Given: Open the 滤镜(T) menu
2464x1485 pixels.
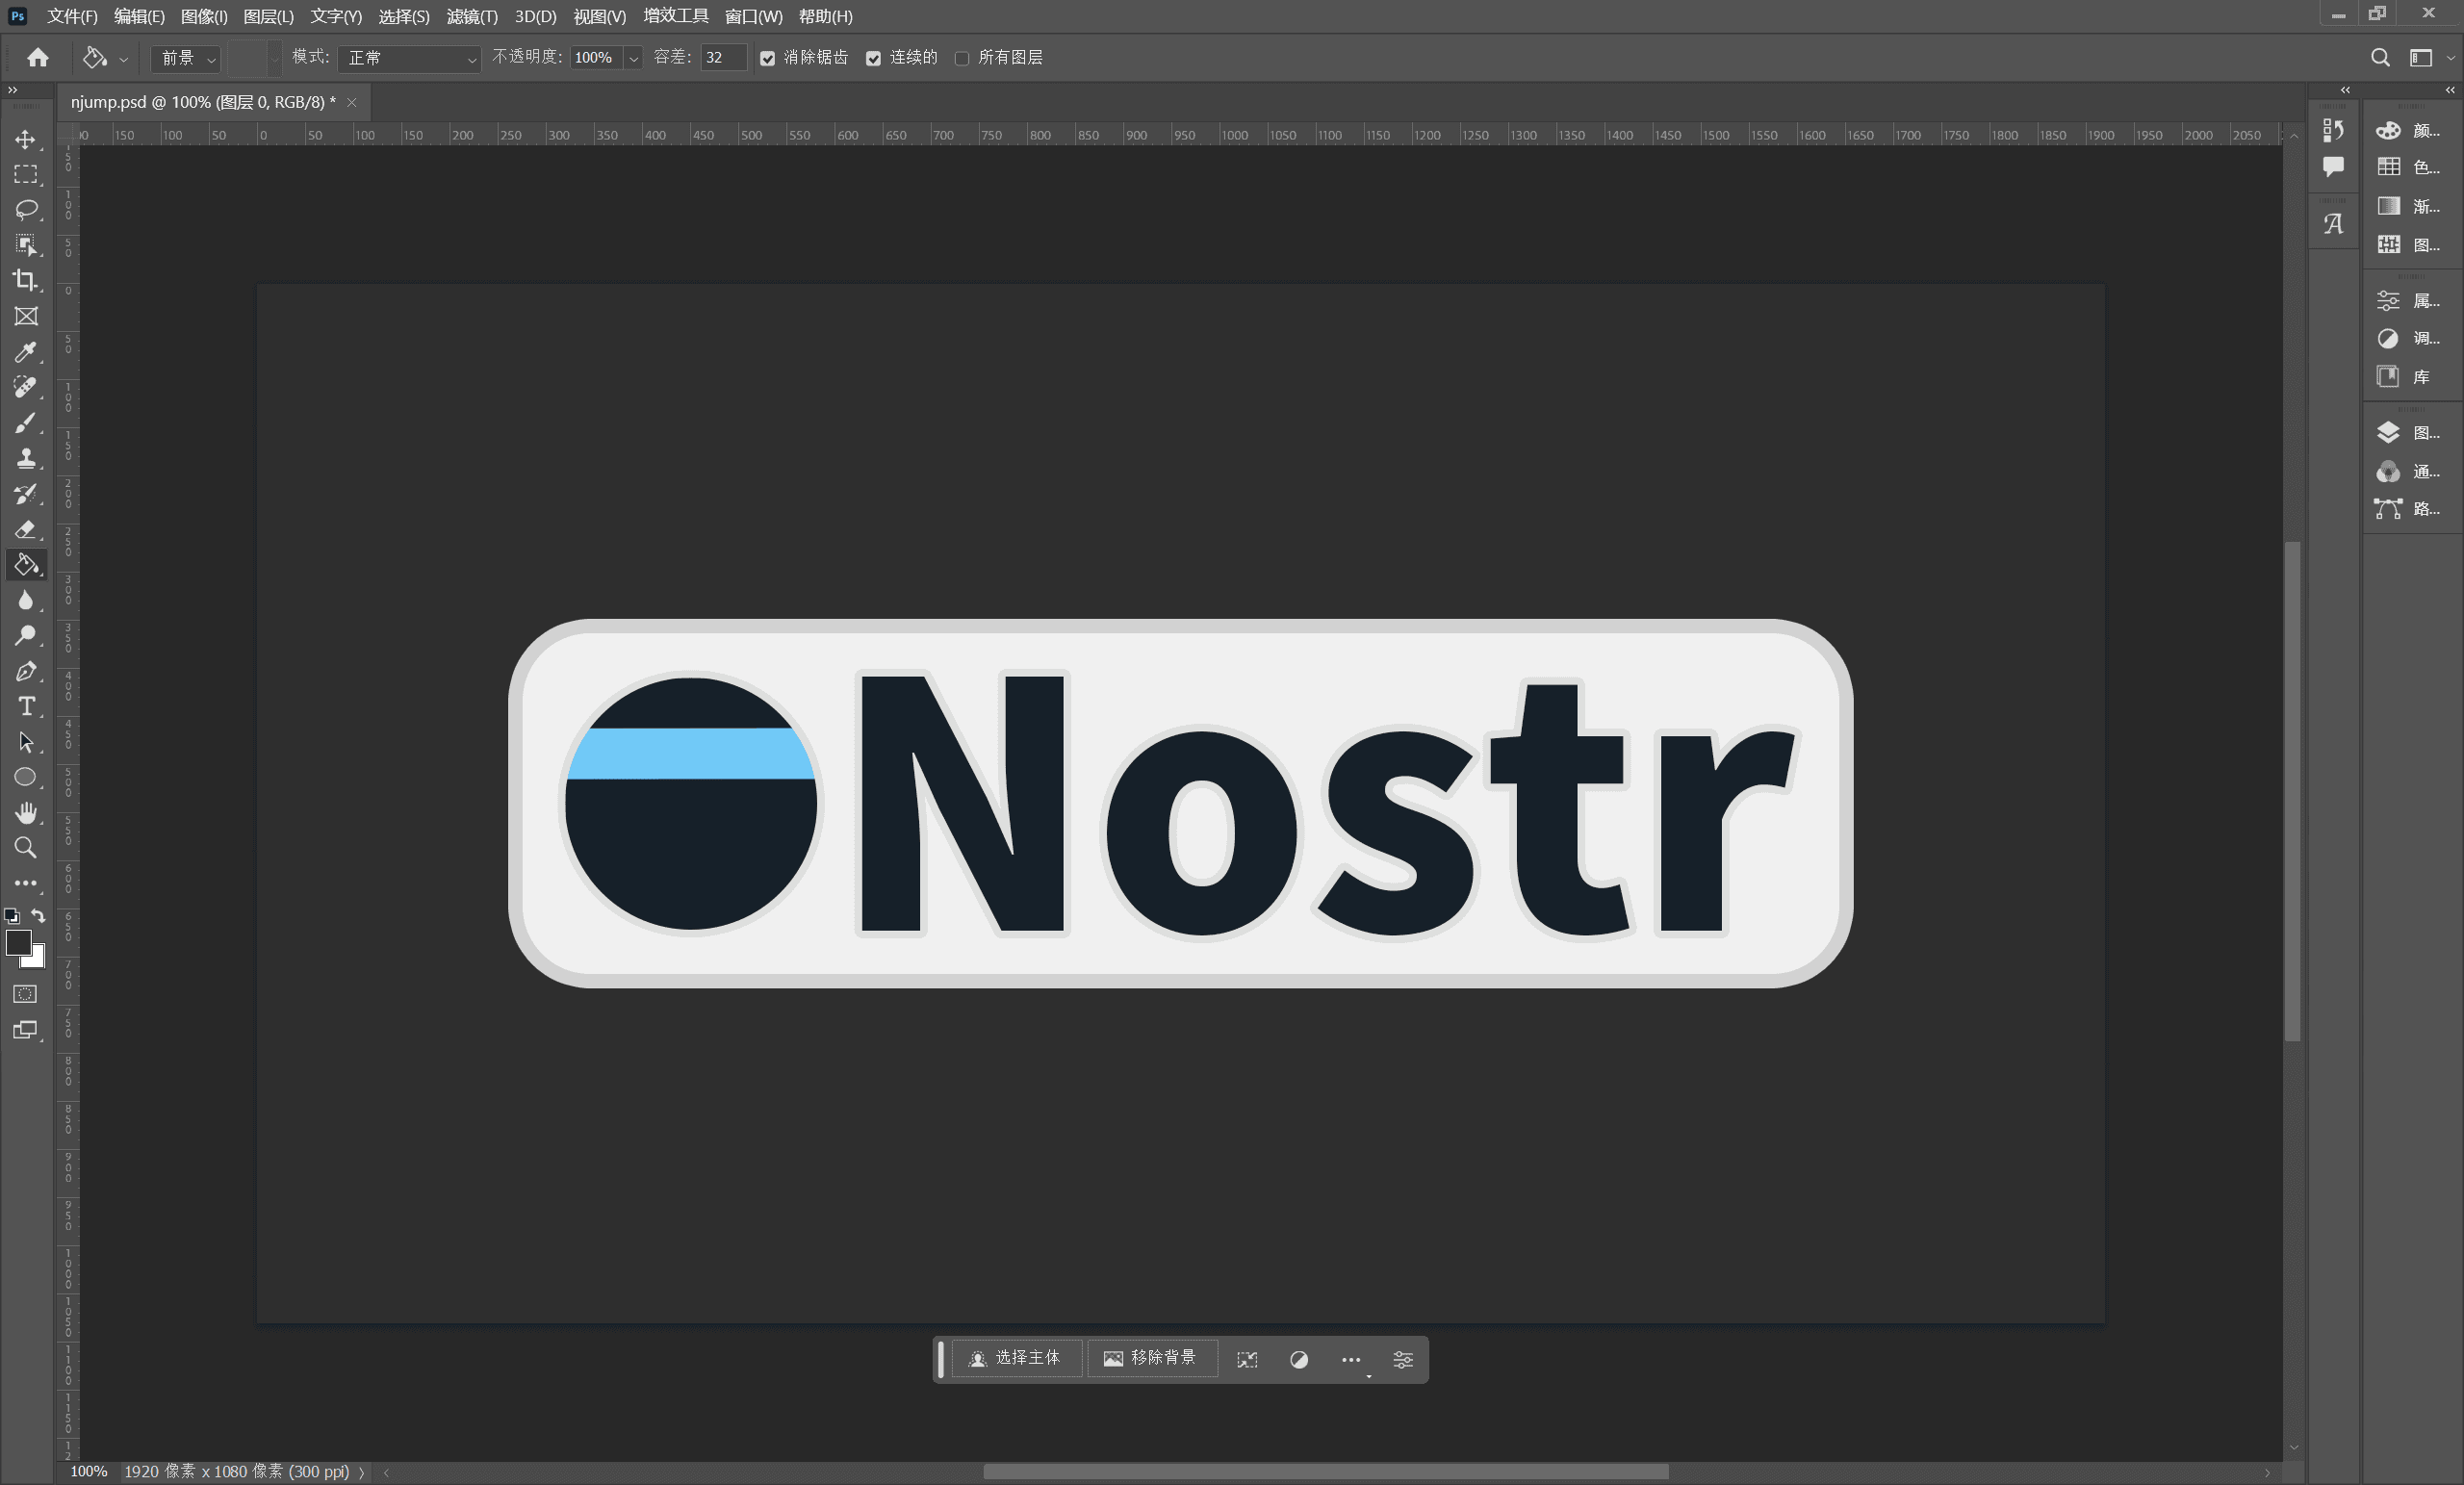Looking at the screenshot, I should pos(471,16).
